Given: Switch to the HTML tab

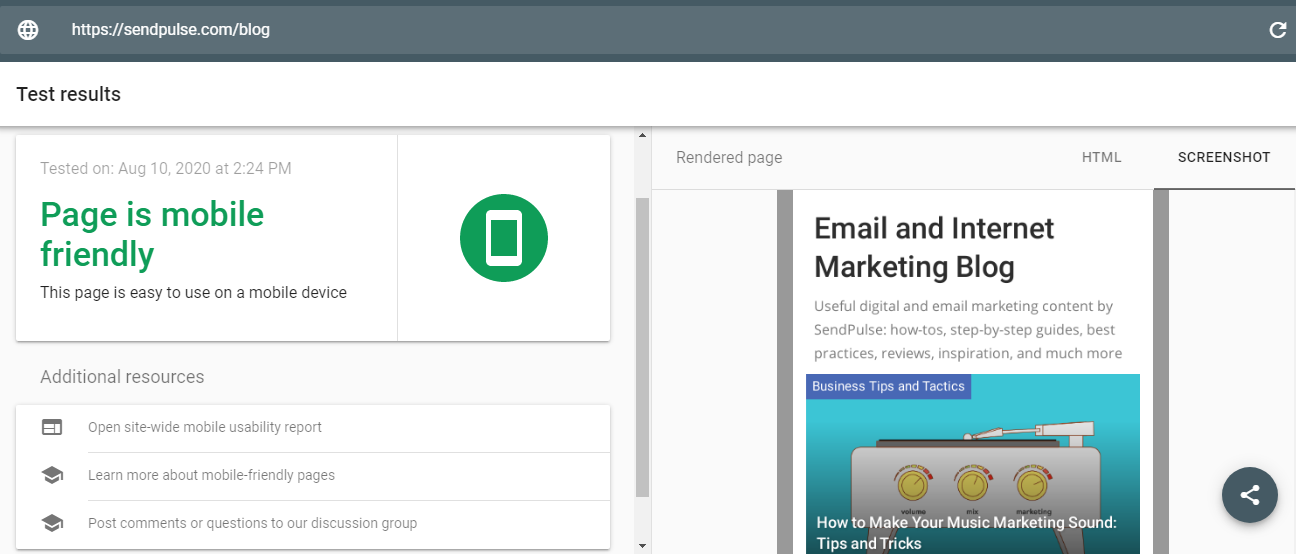Looking at the screenshot, I should point(1101,157).
